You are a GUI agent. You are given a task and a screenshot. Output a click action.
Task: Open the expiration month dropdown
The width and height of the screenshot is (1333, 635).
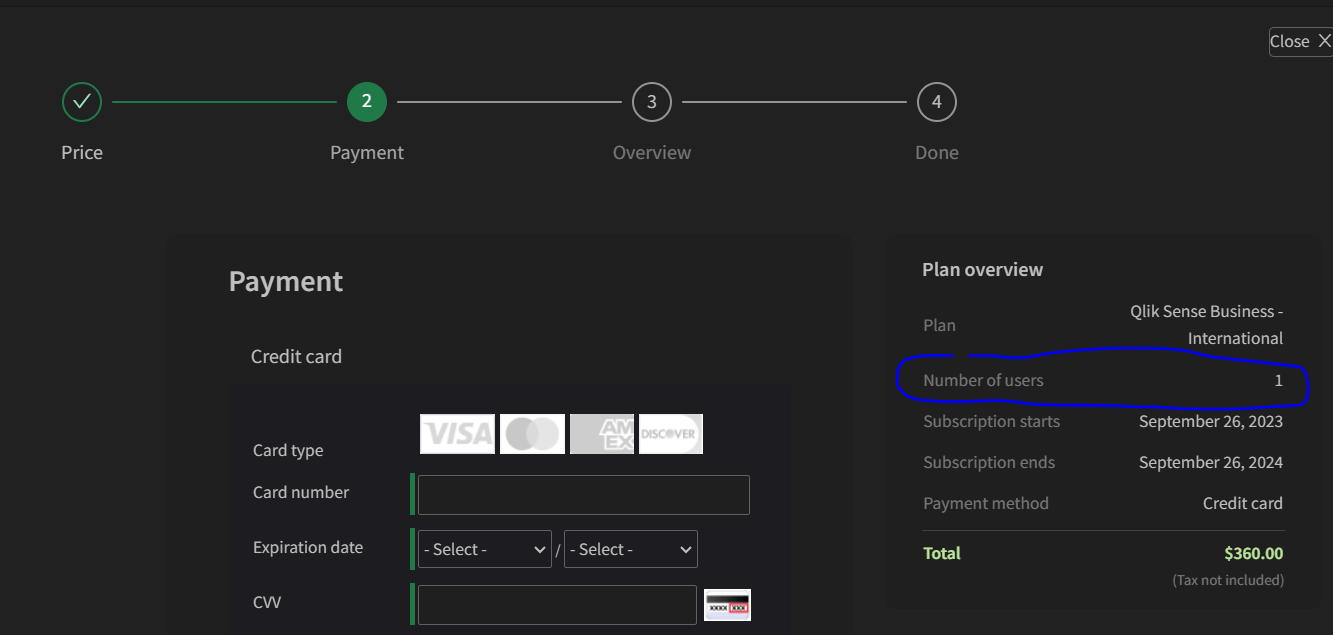484,548
